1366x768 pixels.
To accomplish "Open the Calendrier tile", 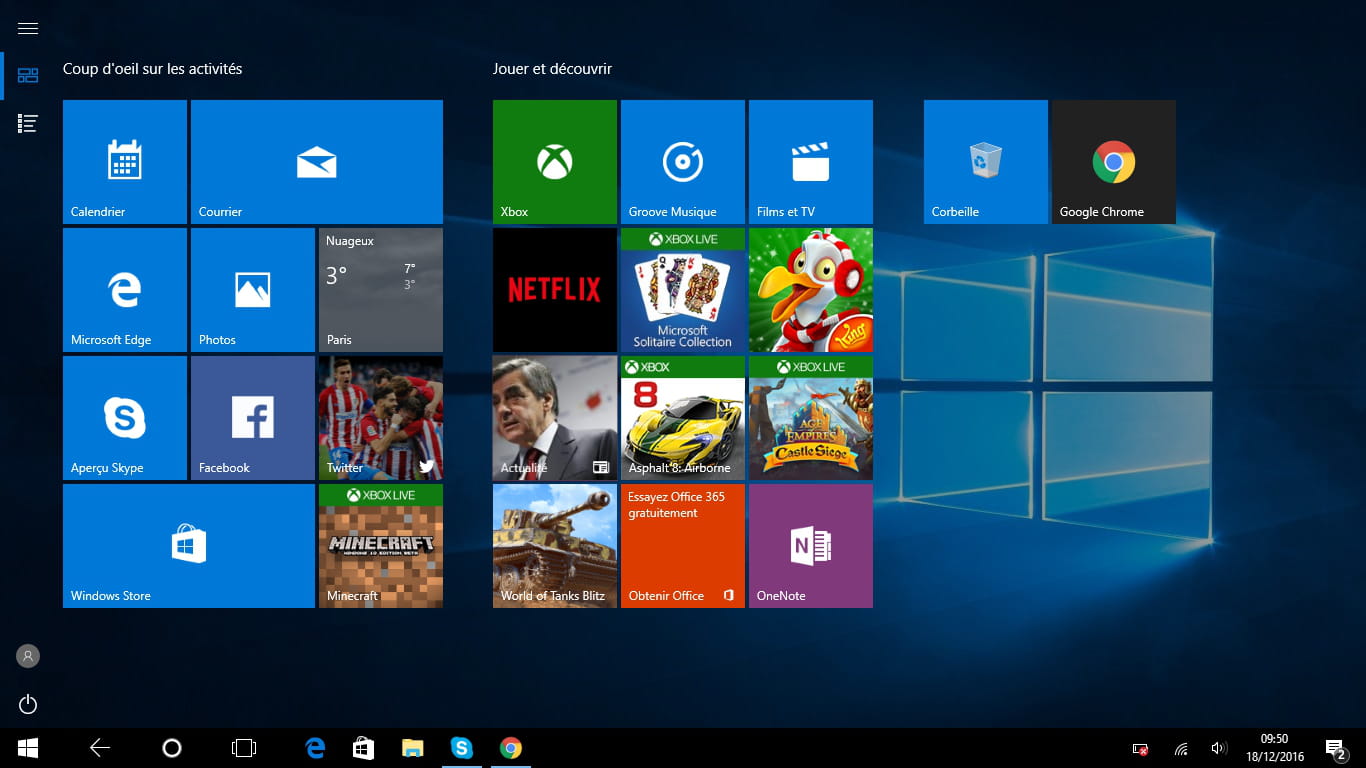I will [125, 161].
